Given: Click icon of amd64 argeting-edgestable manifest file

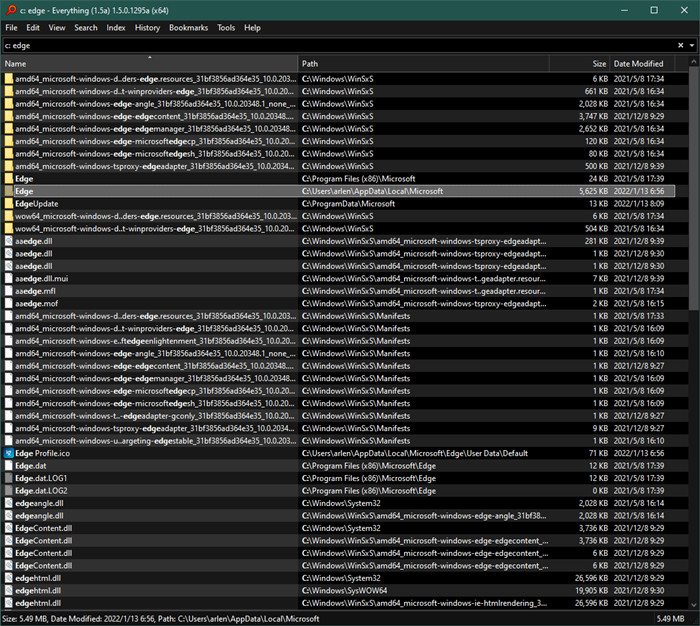Looking at the screenshot, I should pos(9,441).
